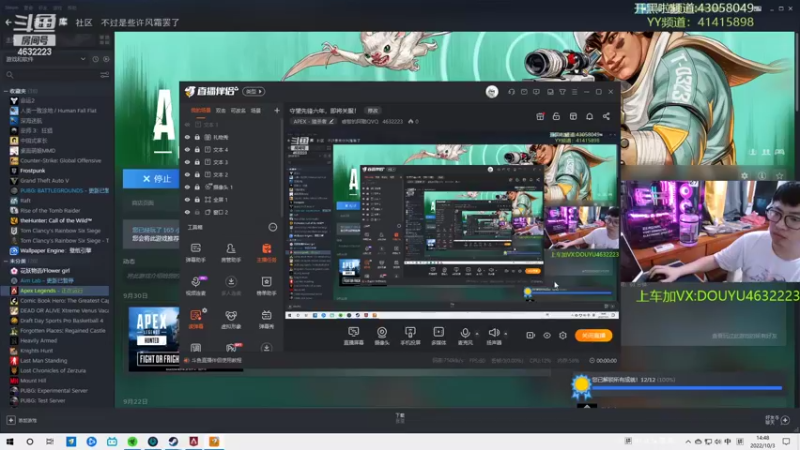This screenshot has width=800, height=450.
Task: Toggle visibility of the 摄像头 1 source
Action: (x=187, y=187)
